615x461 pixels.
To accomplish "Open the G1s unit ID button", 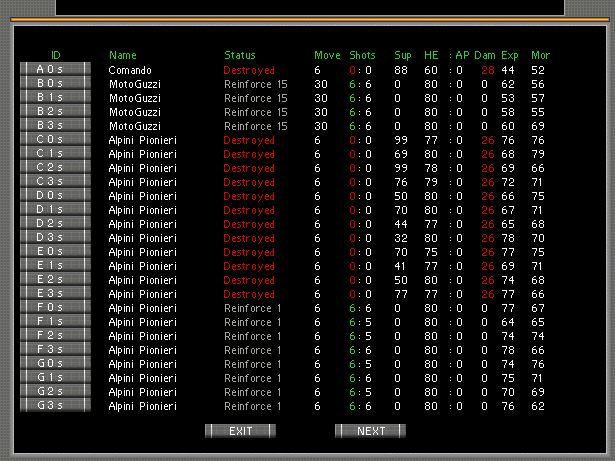I will pos(55,378).
